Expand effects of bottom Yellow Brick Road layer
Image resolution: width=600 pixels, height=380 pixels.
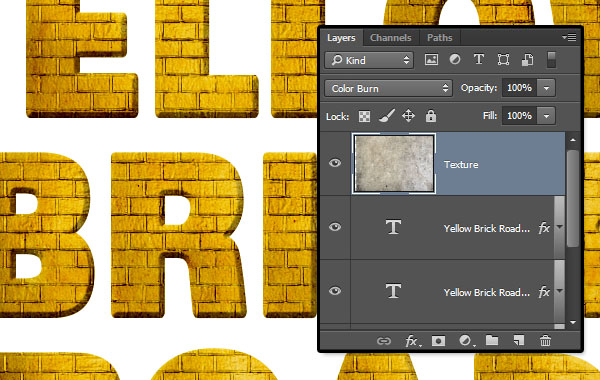[559, 291]
